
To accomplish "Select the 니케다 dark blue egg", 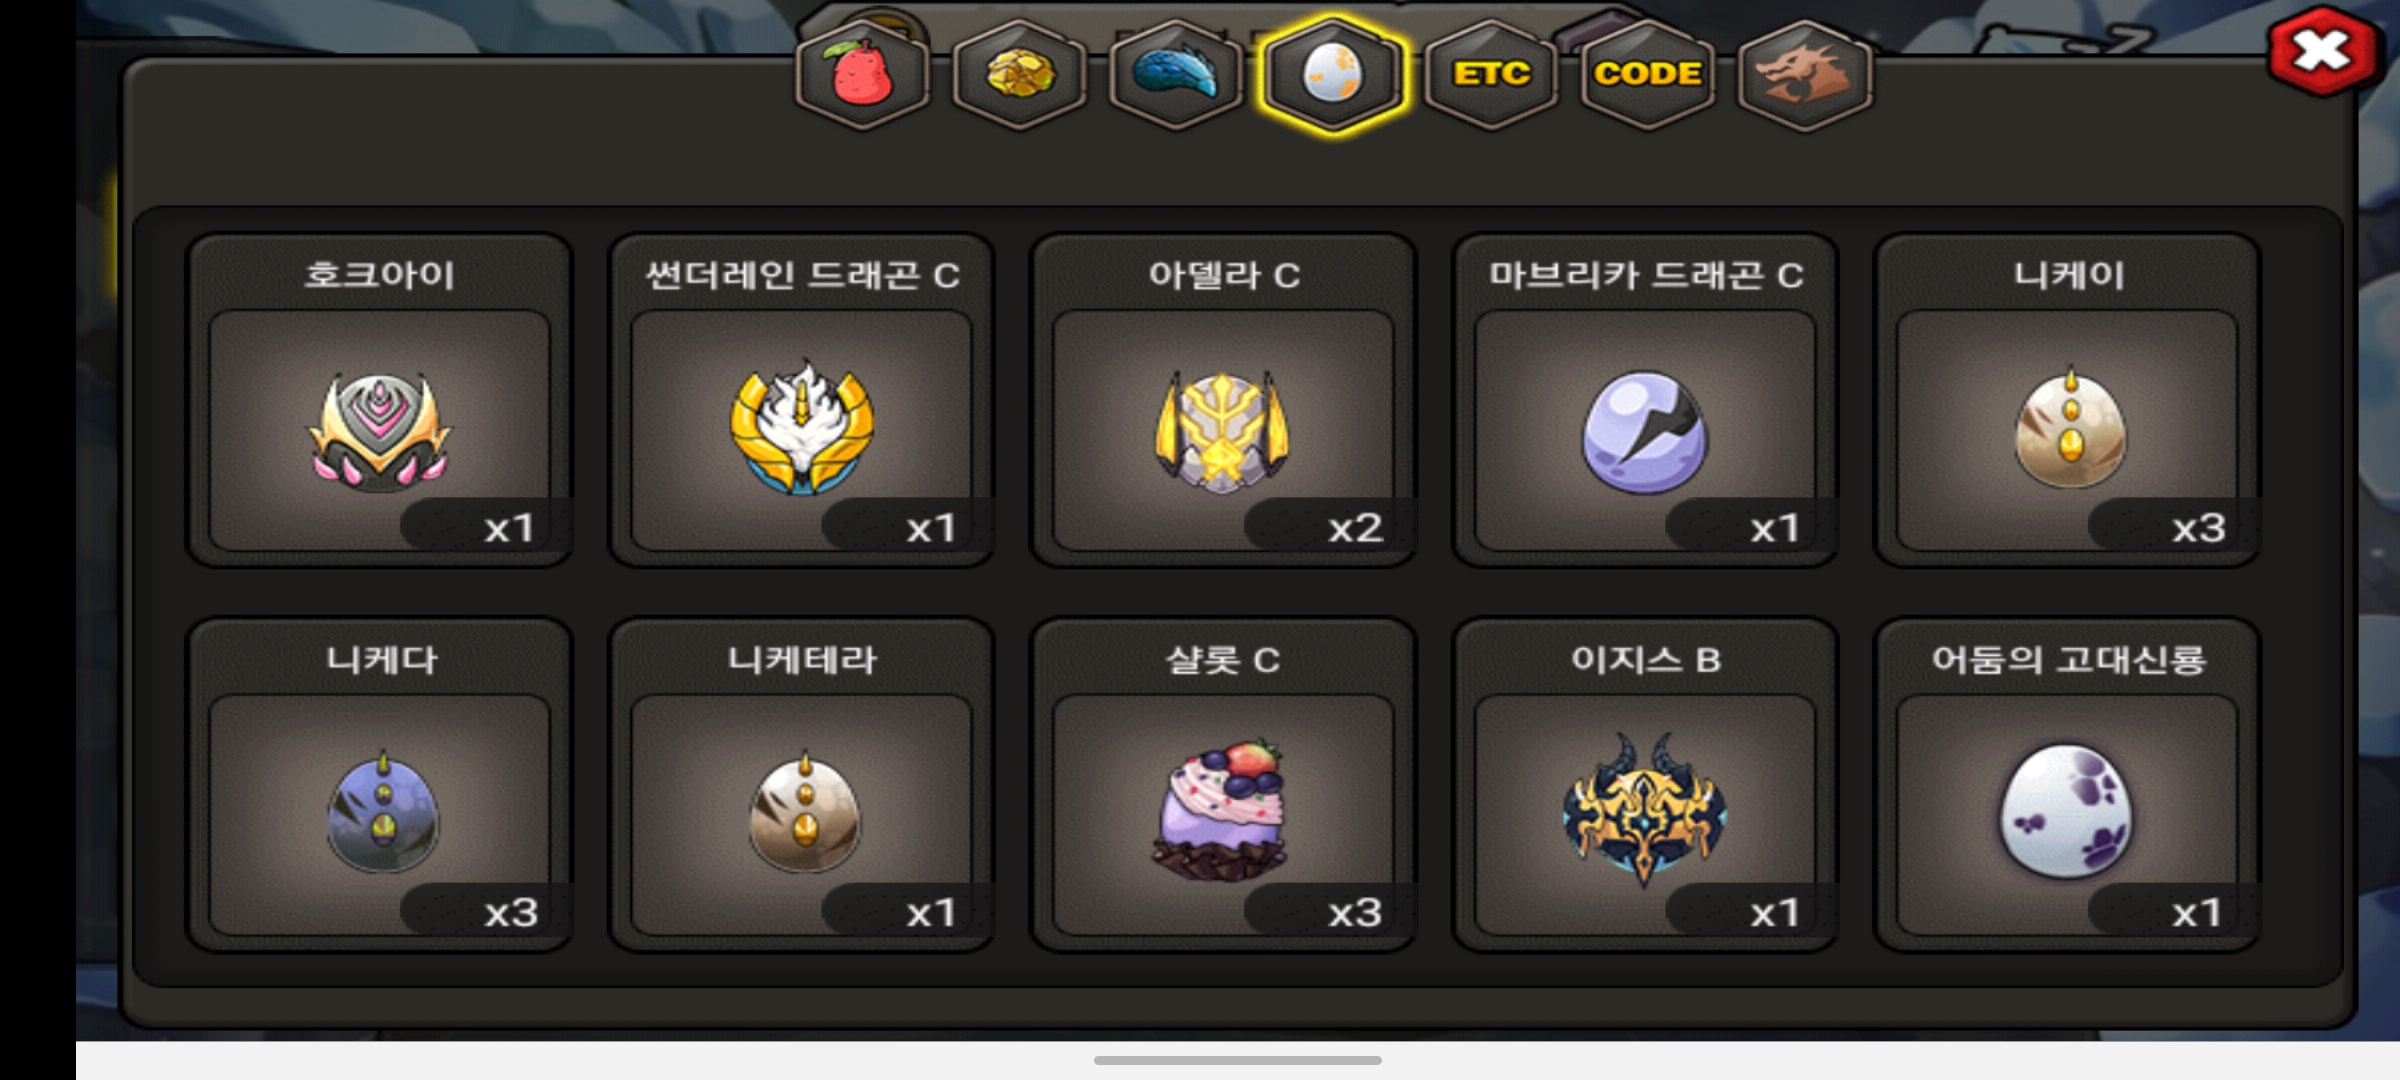I will click(382, 813).
